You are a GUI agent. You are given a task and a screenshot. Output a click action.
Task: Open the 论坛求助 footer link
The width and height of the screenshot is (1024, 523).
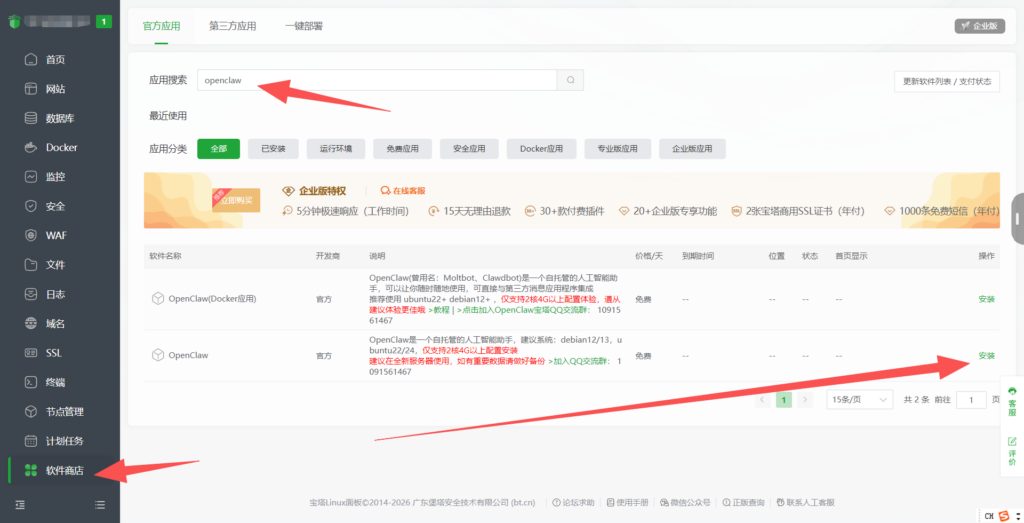[x=573, y=502]
